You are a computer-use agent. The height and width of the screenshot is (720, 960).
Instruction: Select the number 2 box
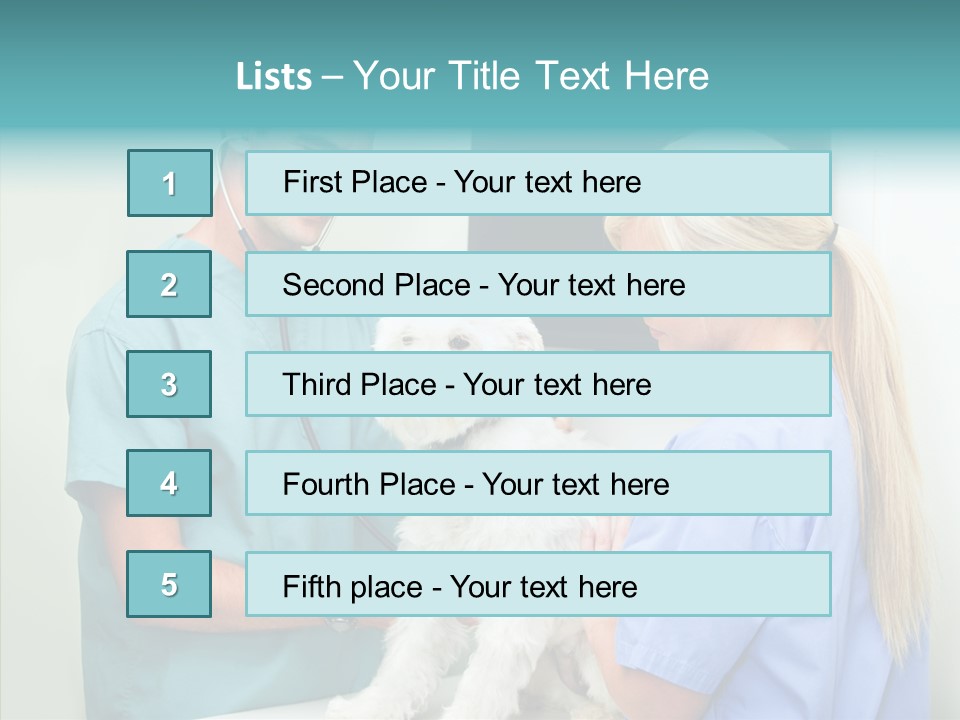point(169,284)
